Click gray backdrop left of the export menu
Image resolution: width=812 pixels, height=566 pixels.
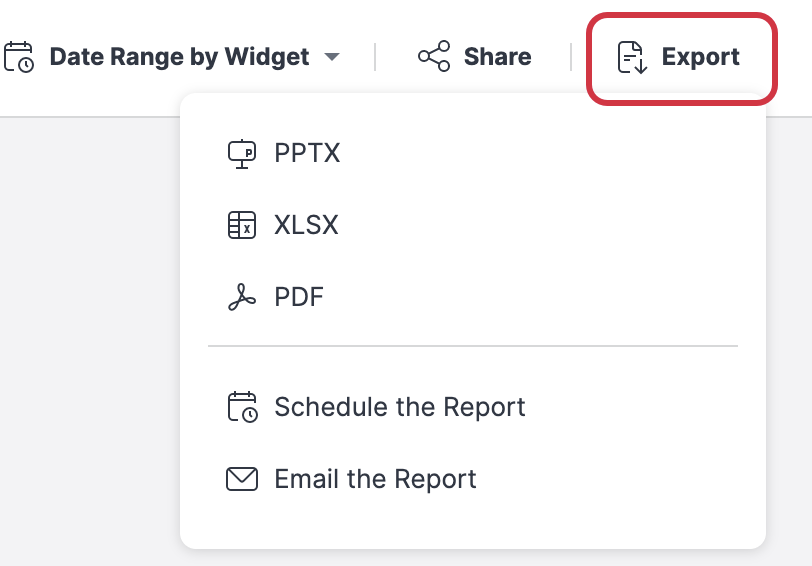[x=90, y=330]
